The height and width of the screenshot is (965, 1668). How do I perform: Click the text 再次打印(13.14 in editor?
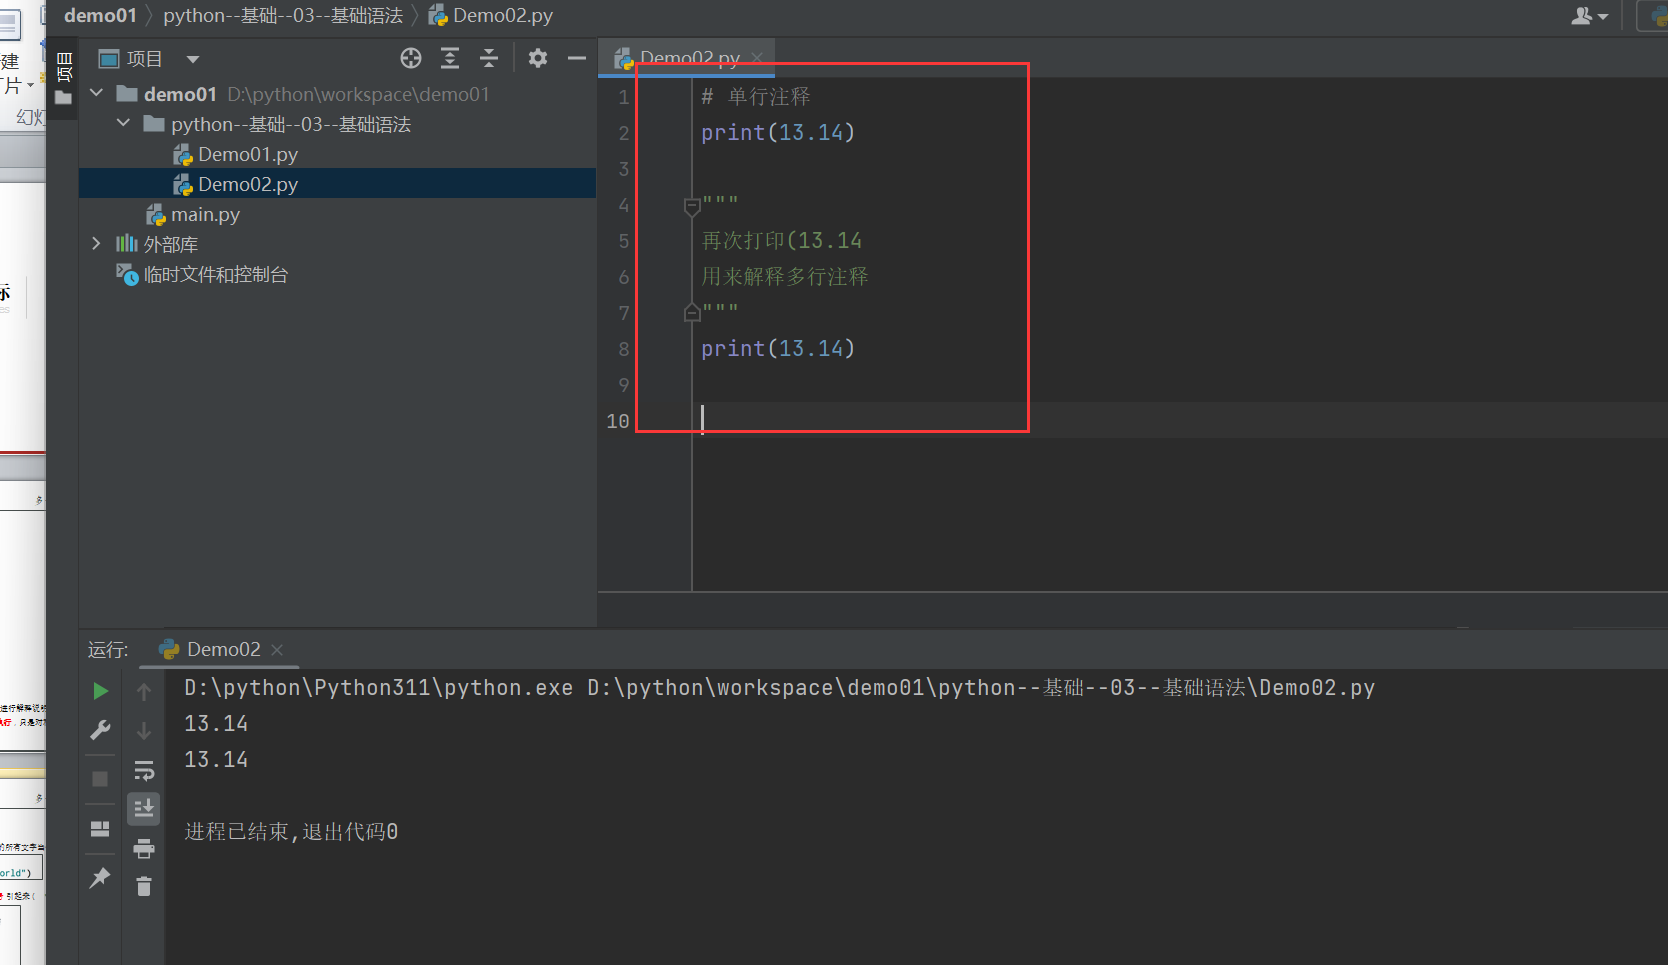pyautogui.click(x=782, y=240)
